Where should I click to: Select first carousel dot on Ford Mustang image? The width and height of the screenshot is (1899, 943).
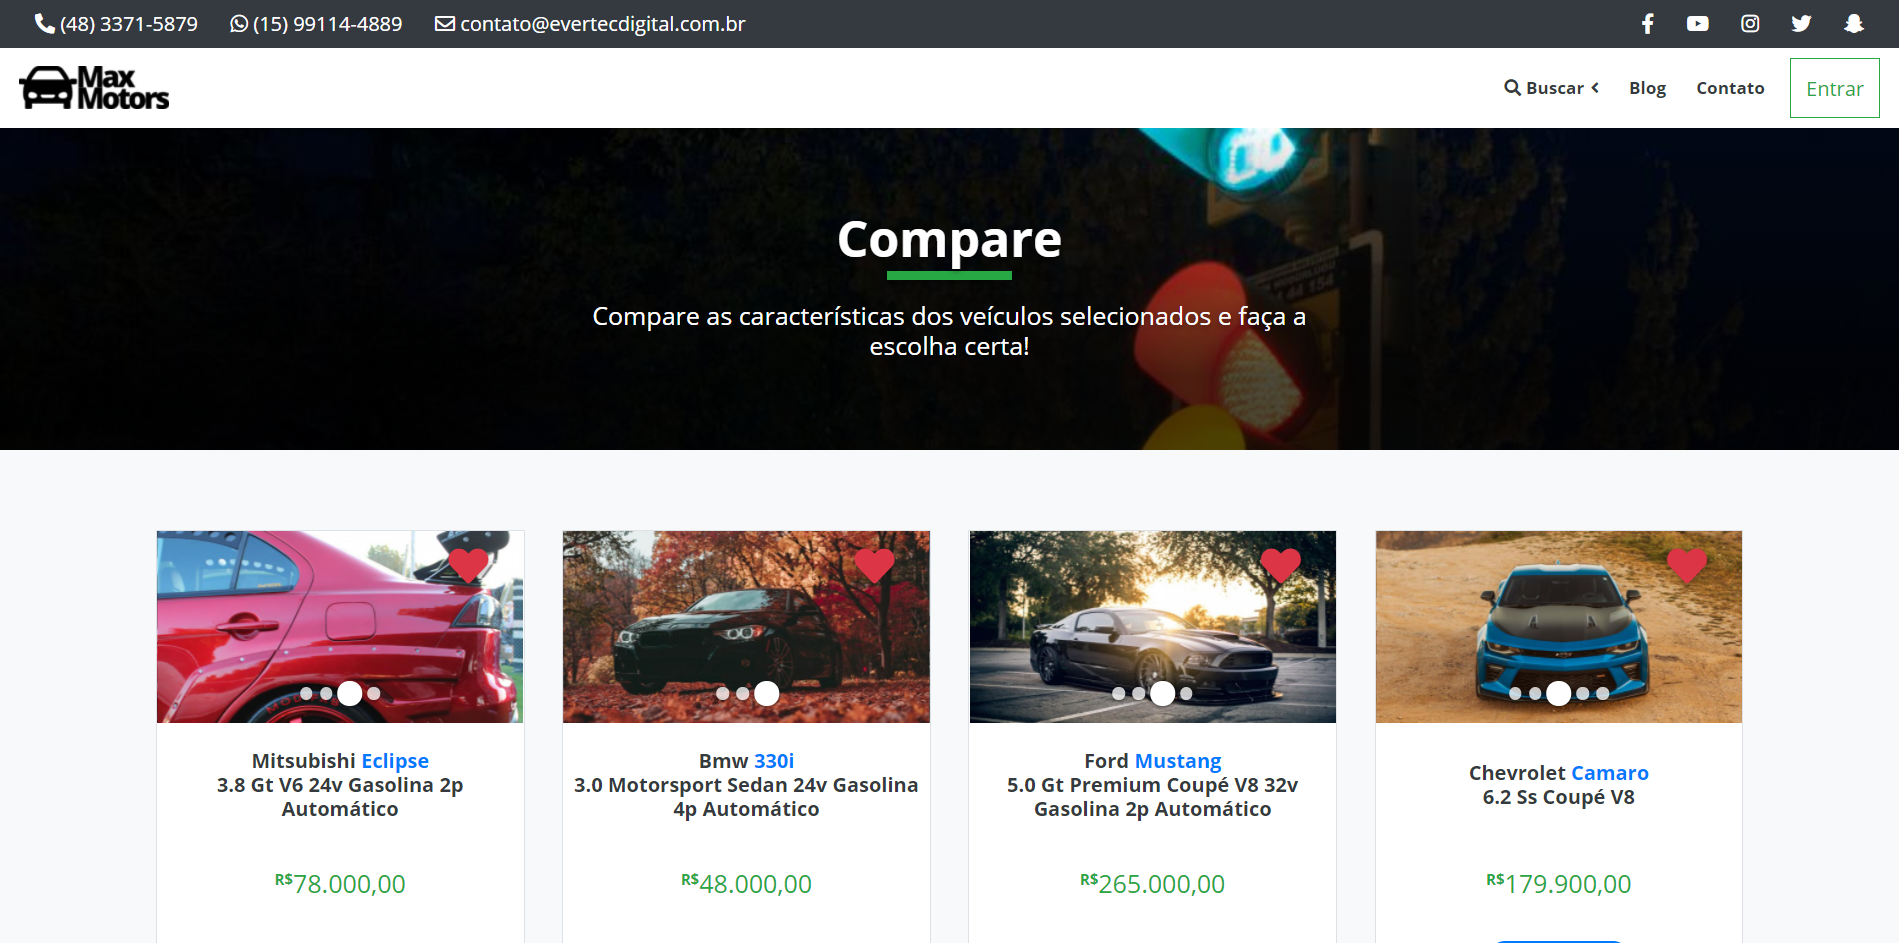[x=1118, y=693]
